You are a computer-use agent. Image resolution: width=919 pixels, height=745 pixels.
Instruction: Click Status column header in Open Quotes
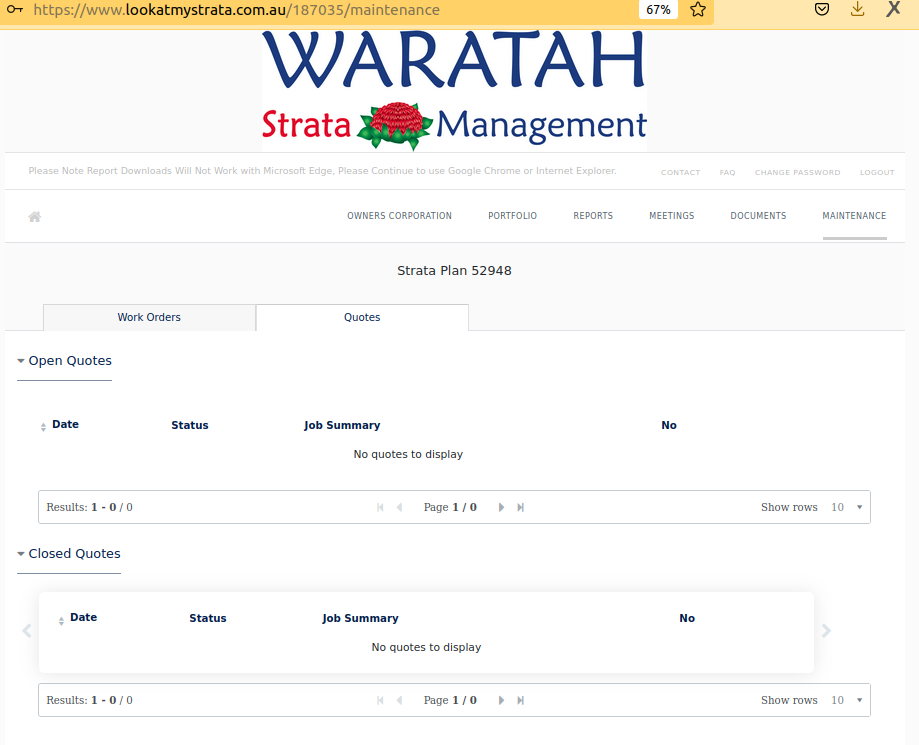point(190,425)
